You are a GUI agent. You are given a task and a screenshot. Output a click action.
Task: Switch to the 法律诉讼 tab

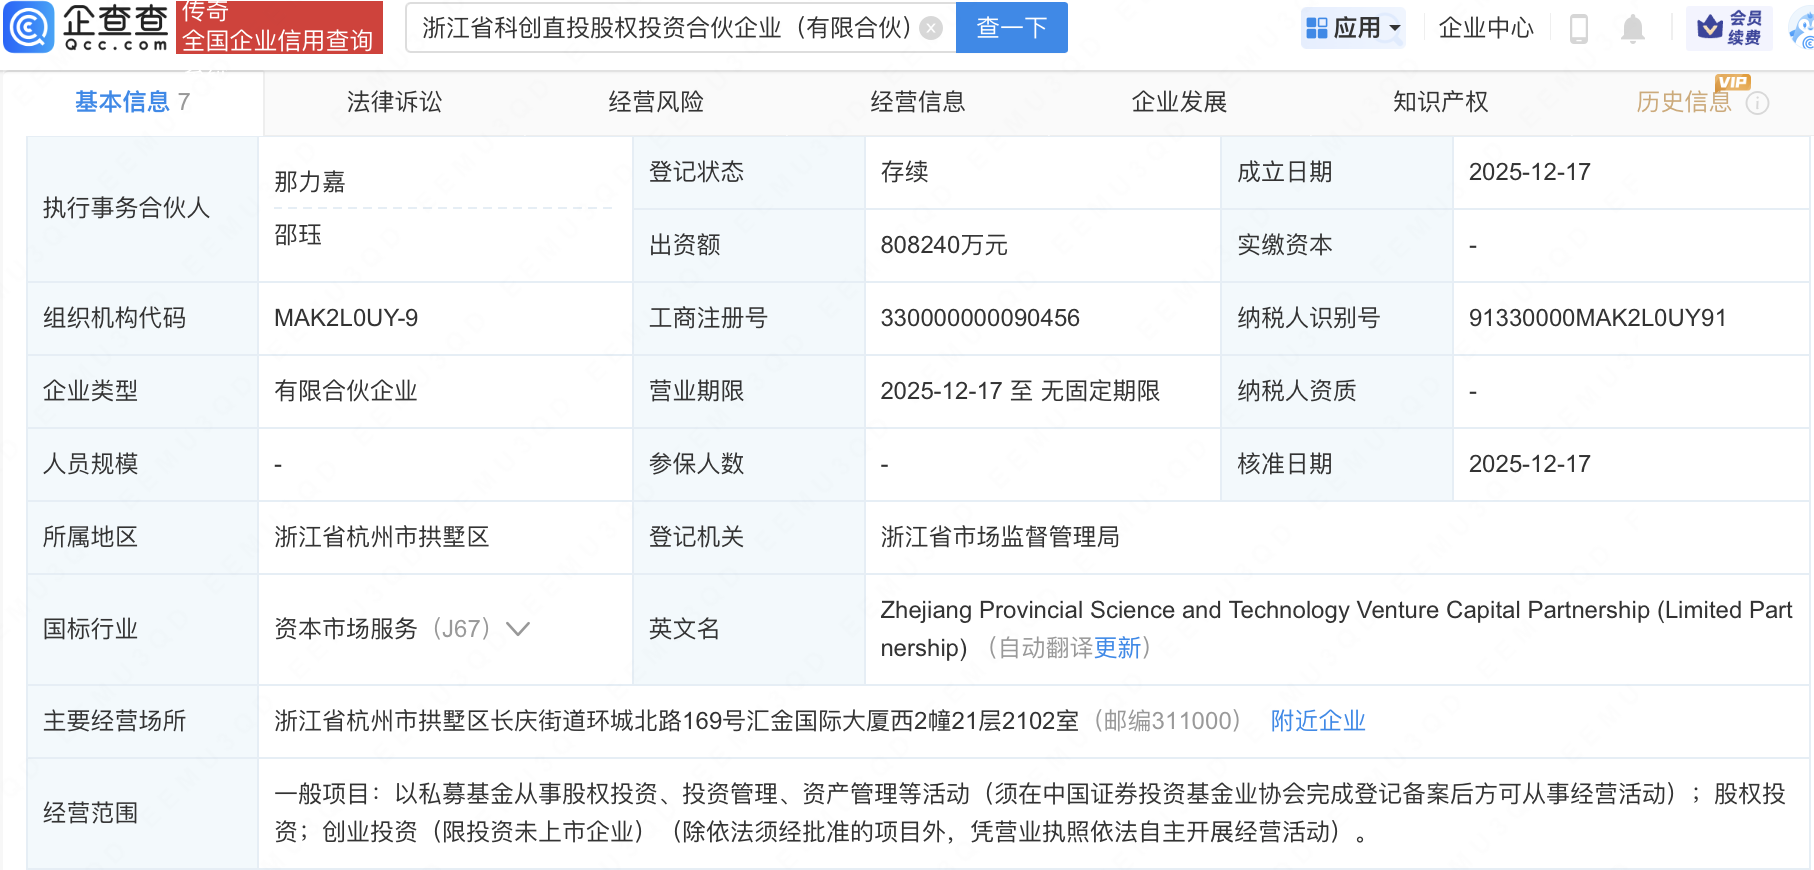pos(394,102)
